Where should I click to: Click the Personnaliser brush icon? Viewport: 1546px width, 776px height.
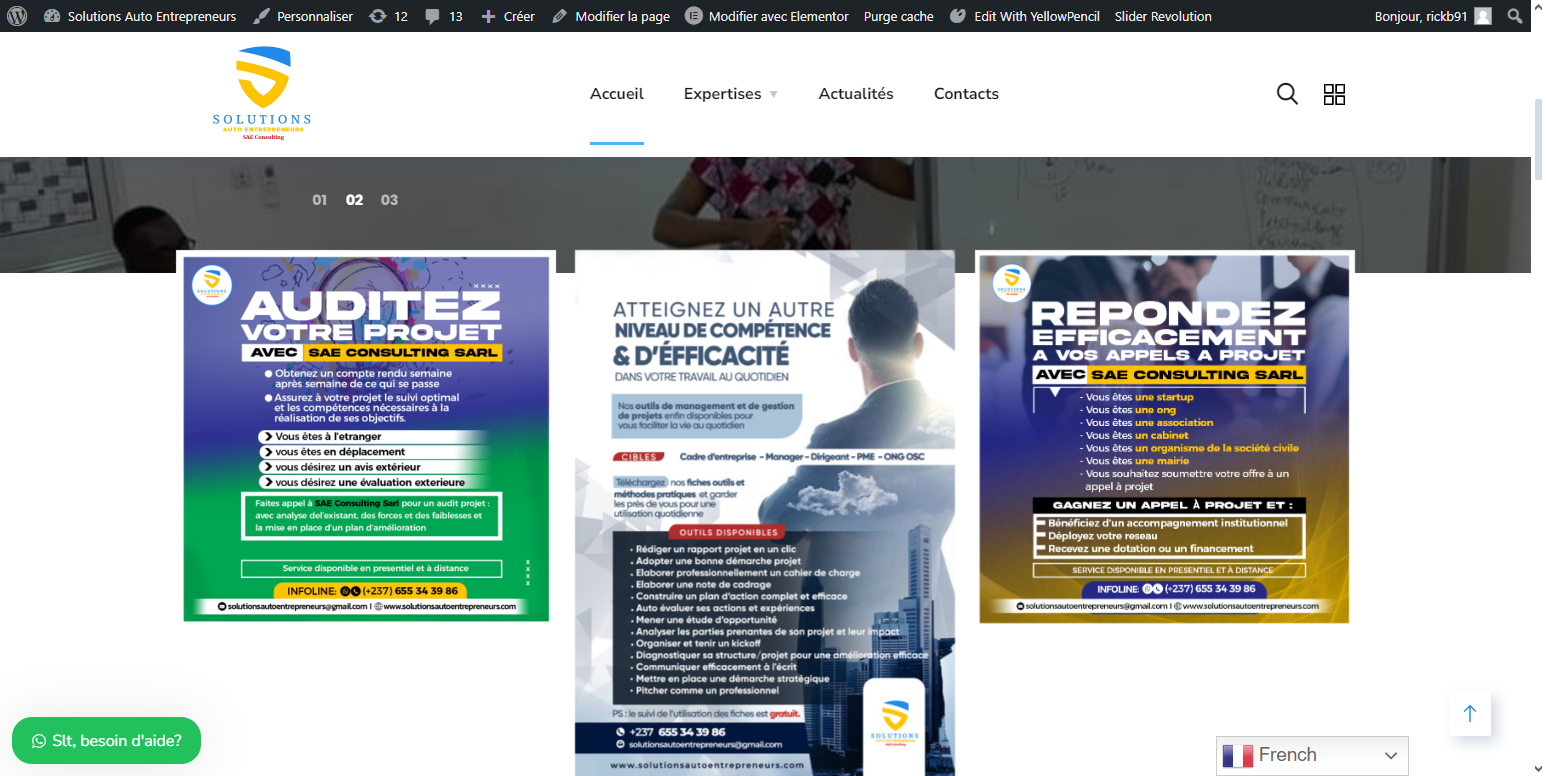(261, 16)
